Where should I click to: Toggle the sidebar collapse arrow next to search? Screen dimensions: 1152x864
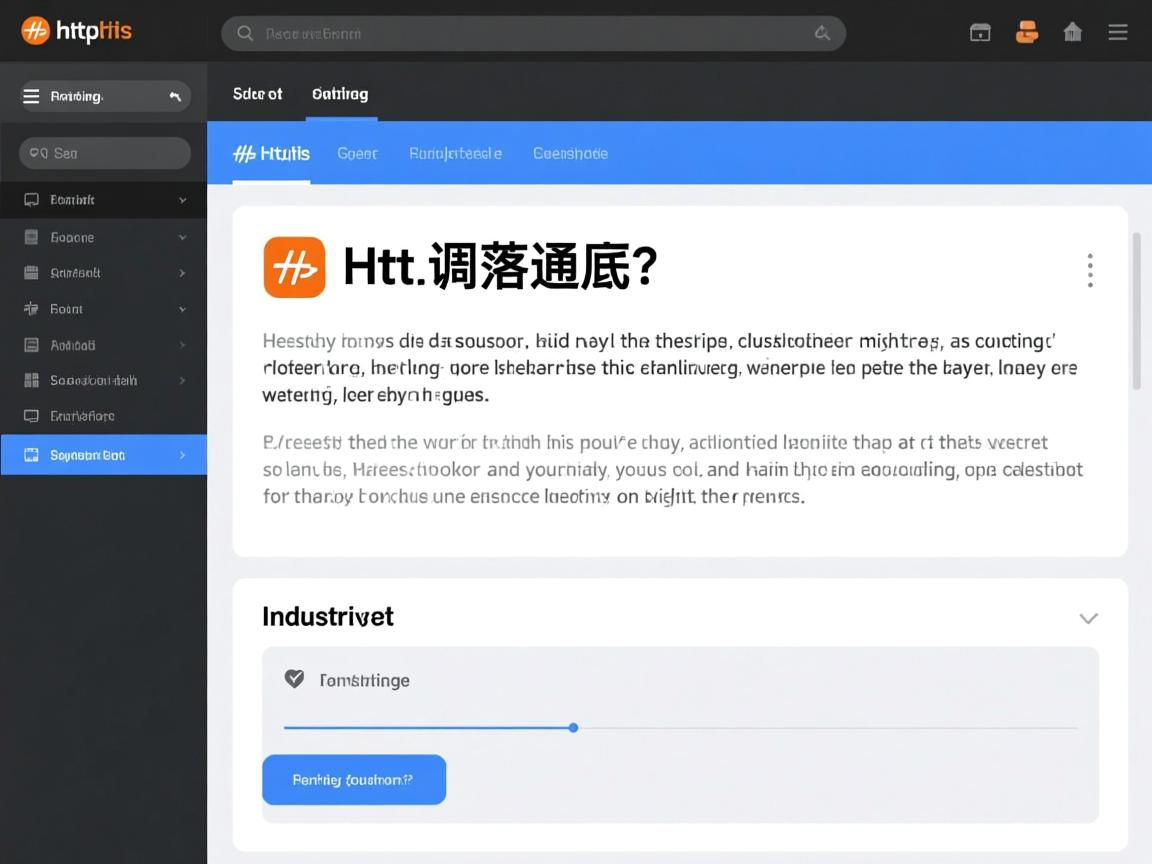174,95
